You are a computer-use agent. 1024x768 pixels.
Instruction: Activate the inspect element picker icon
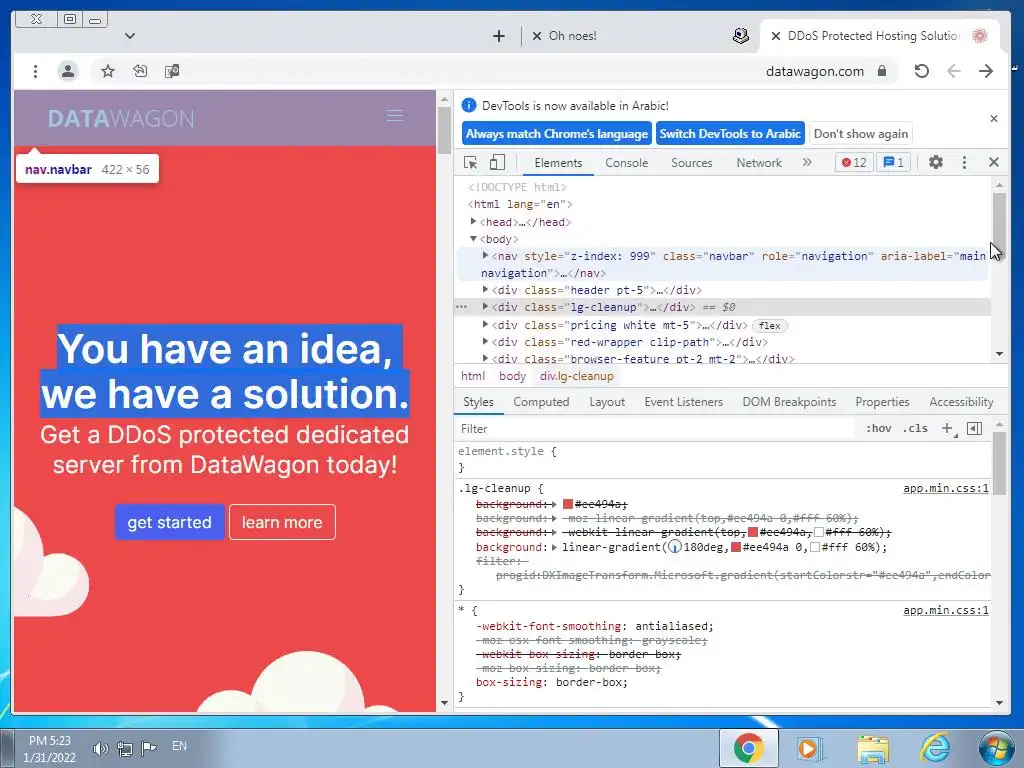tap(470, 162)
